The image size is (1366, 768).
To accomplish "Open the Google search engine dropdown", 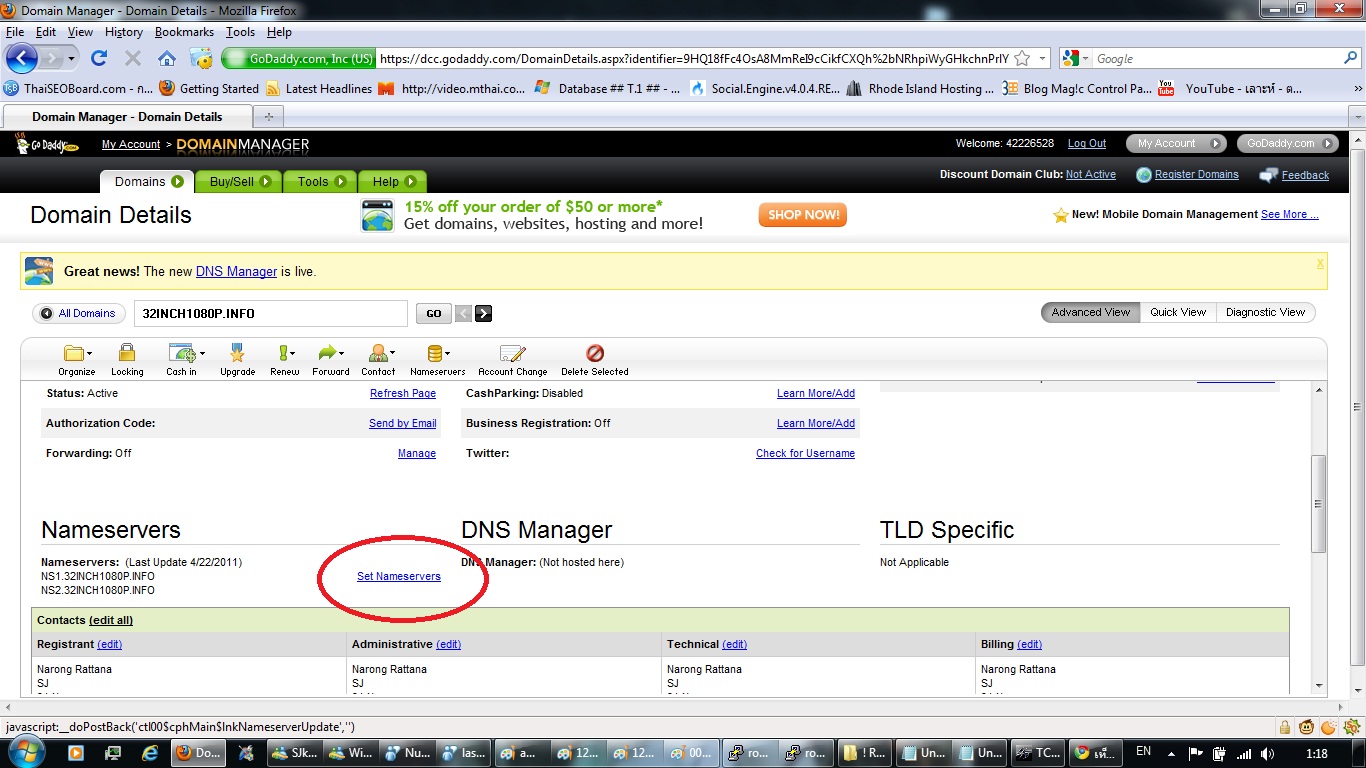I will click(x=1076, y=59).
